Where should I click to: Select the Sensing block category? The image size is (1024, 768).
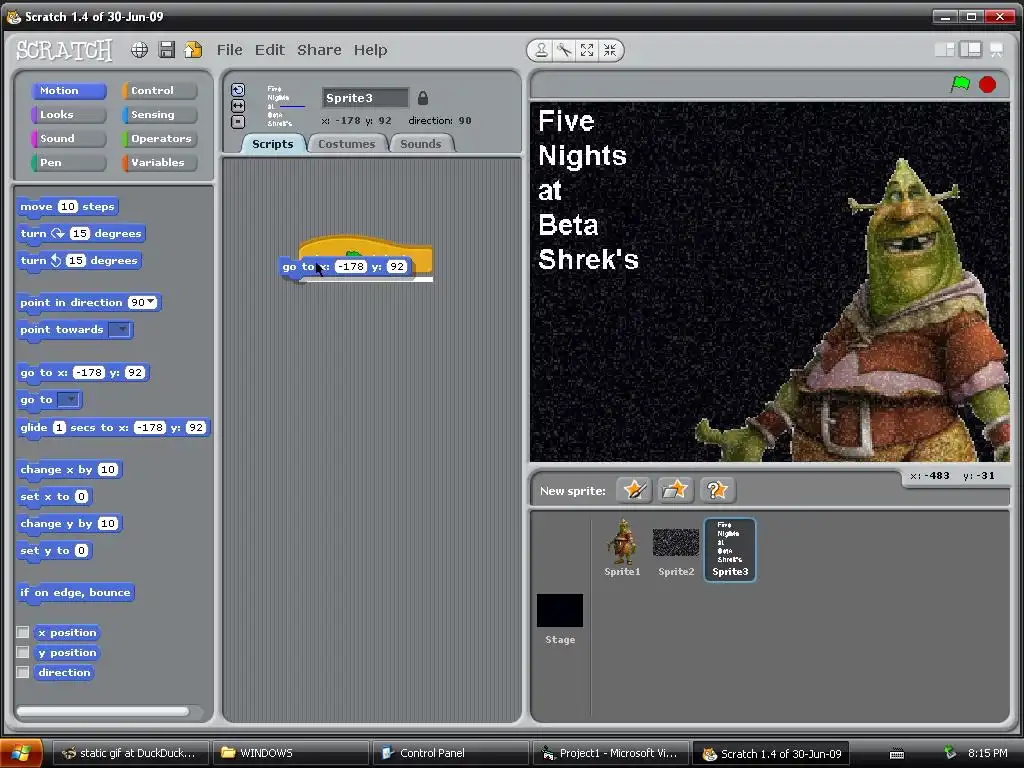(159, 115)
